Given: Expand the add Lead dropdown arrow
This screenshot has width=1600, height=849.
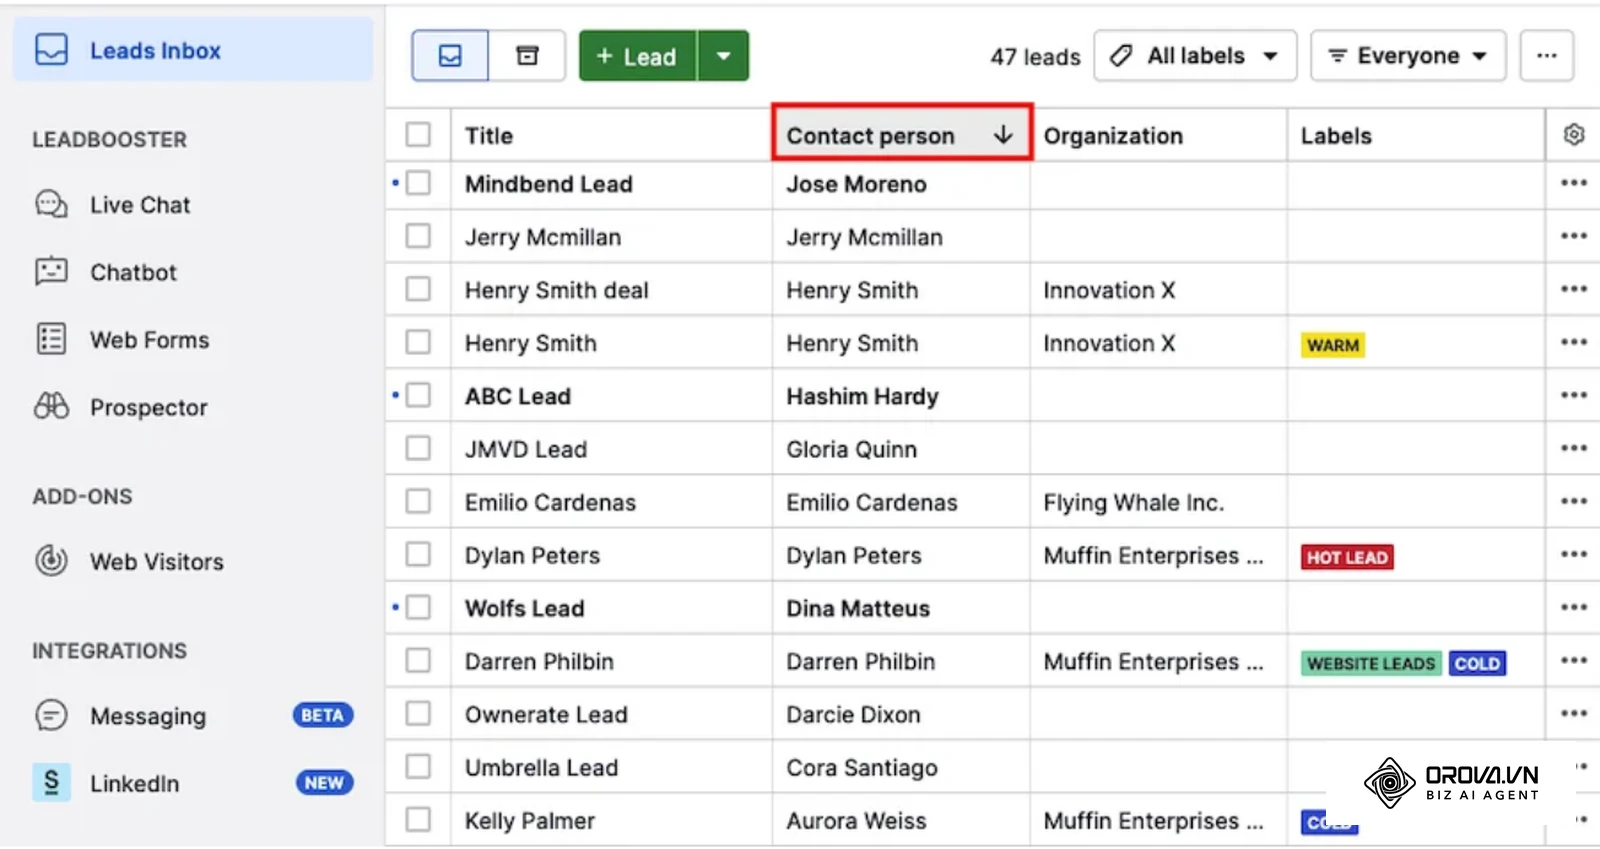Looking at the screenshot, I should [723, 56].
